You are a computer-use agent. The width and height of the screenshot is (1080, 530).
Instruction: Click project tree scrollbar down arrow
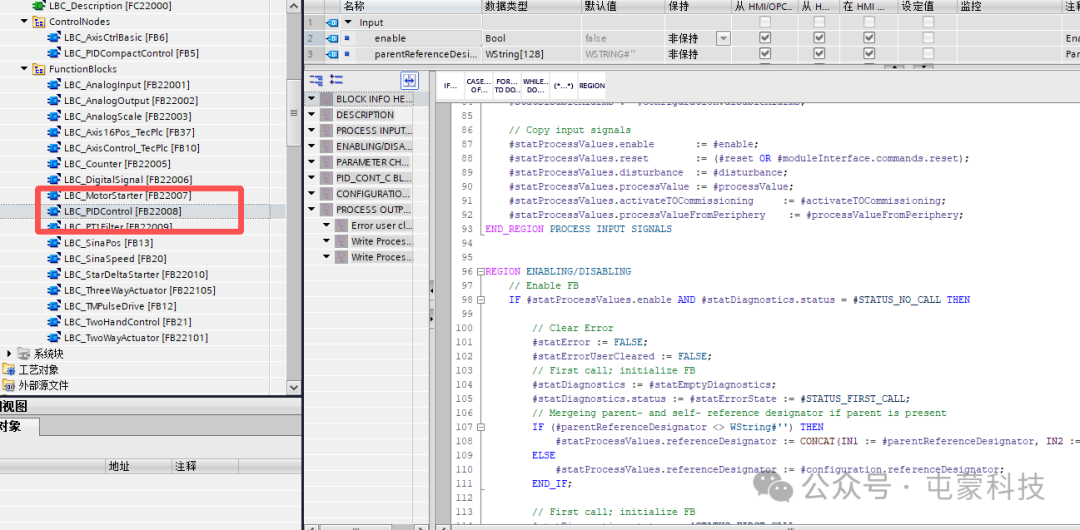(x=293, y=387)
